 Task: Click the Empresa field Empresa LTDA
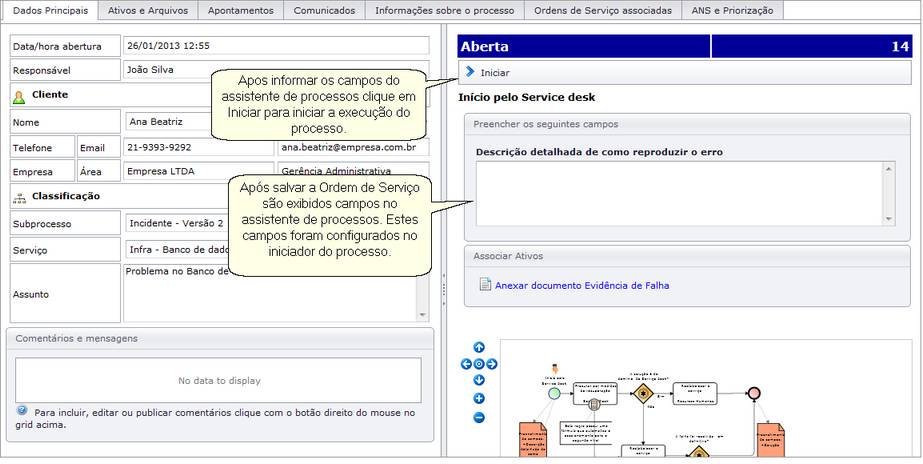[x=198, y=171]
